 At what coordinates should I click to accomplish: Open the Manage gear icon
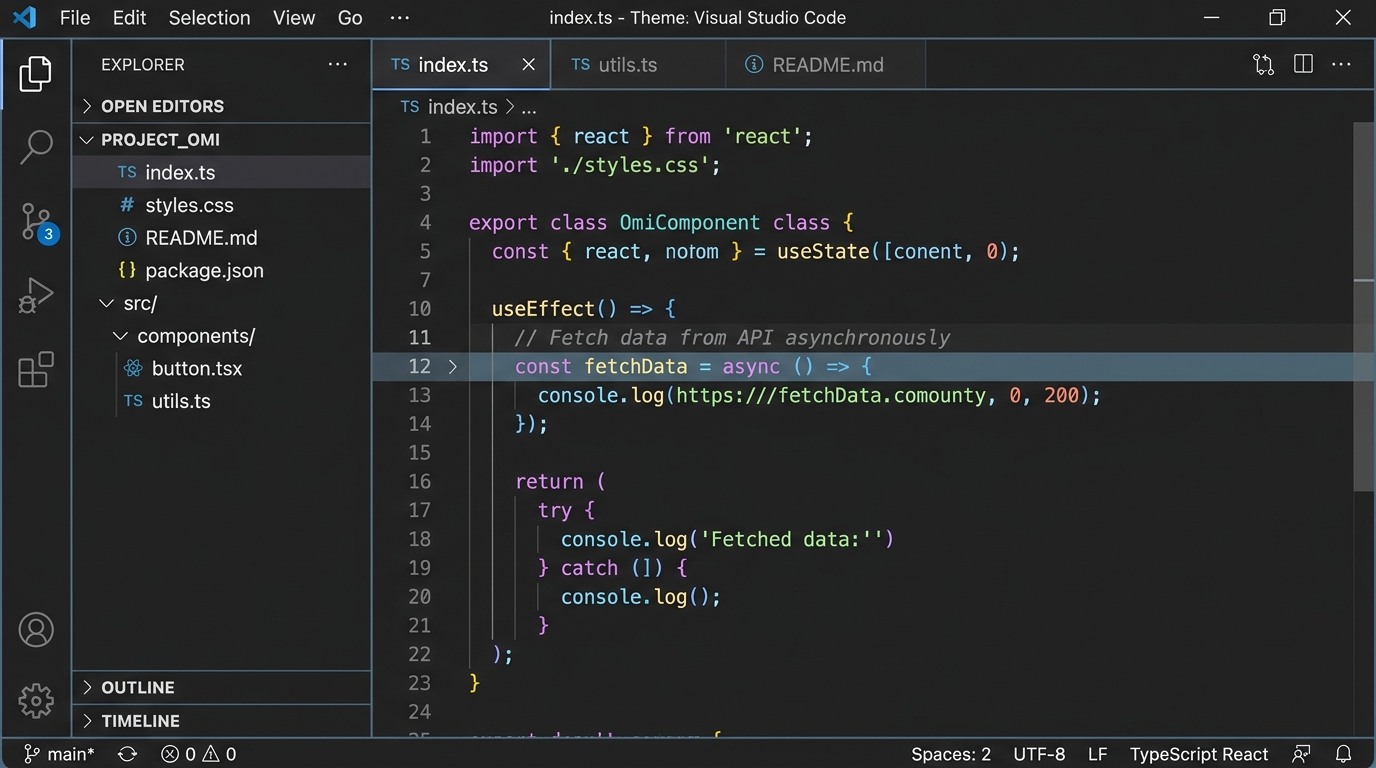point(36,701)
